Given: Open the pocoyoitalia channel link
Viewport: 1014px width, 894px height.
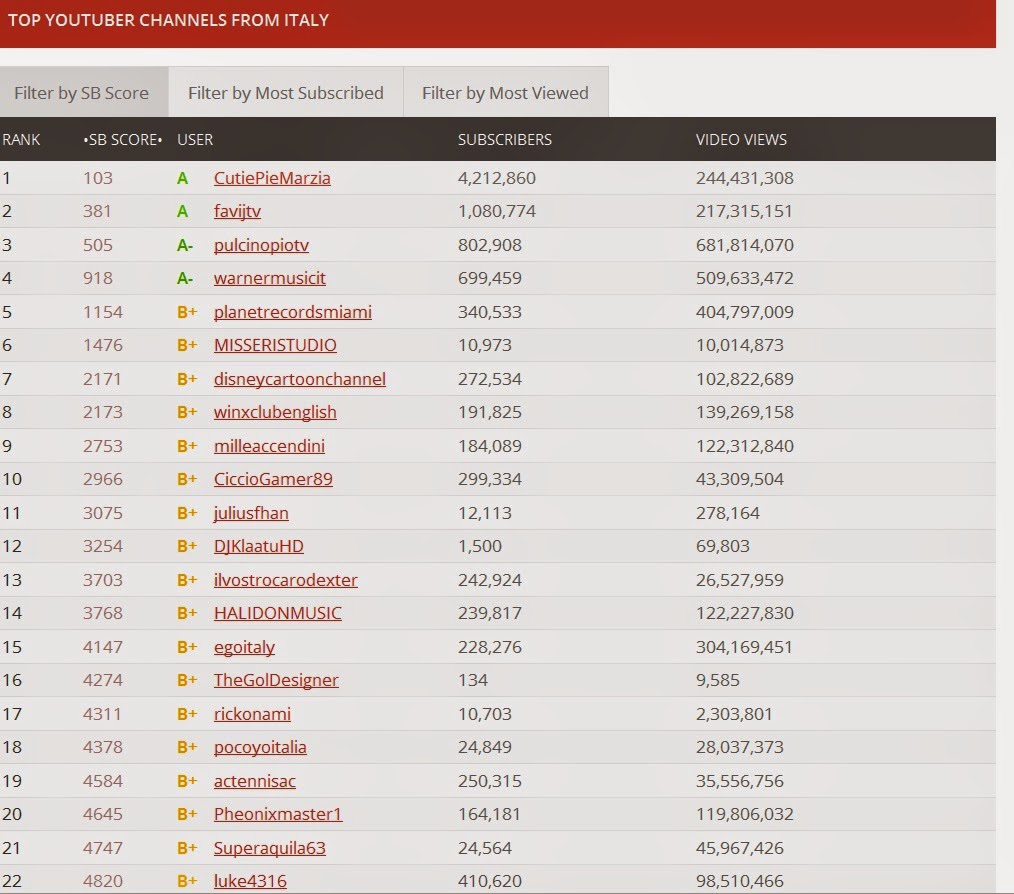Looking at the screenshot, I should (x=261, y=747).
